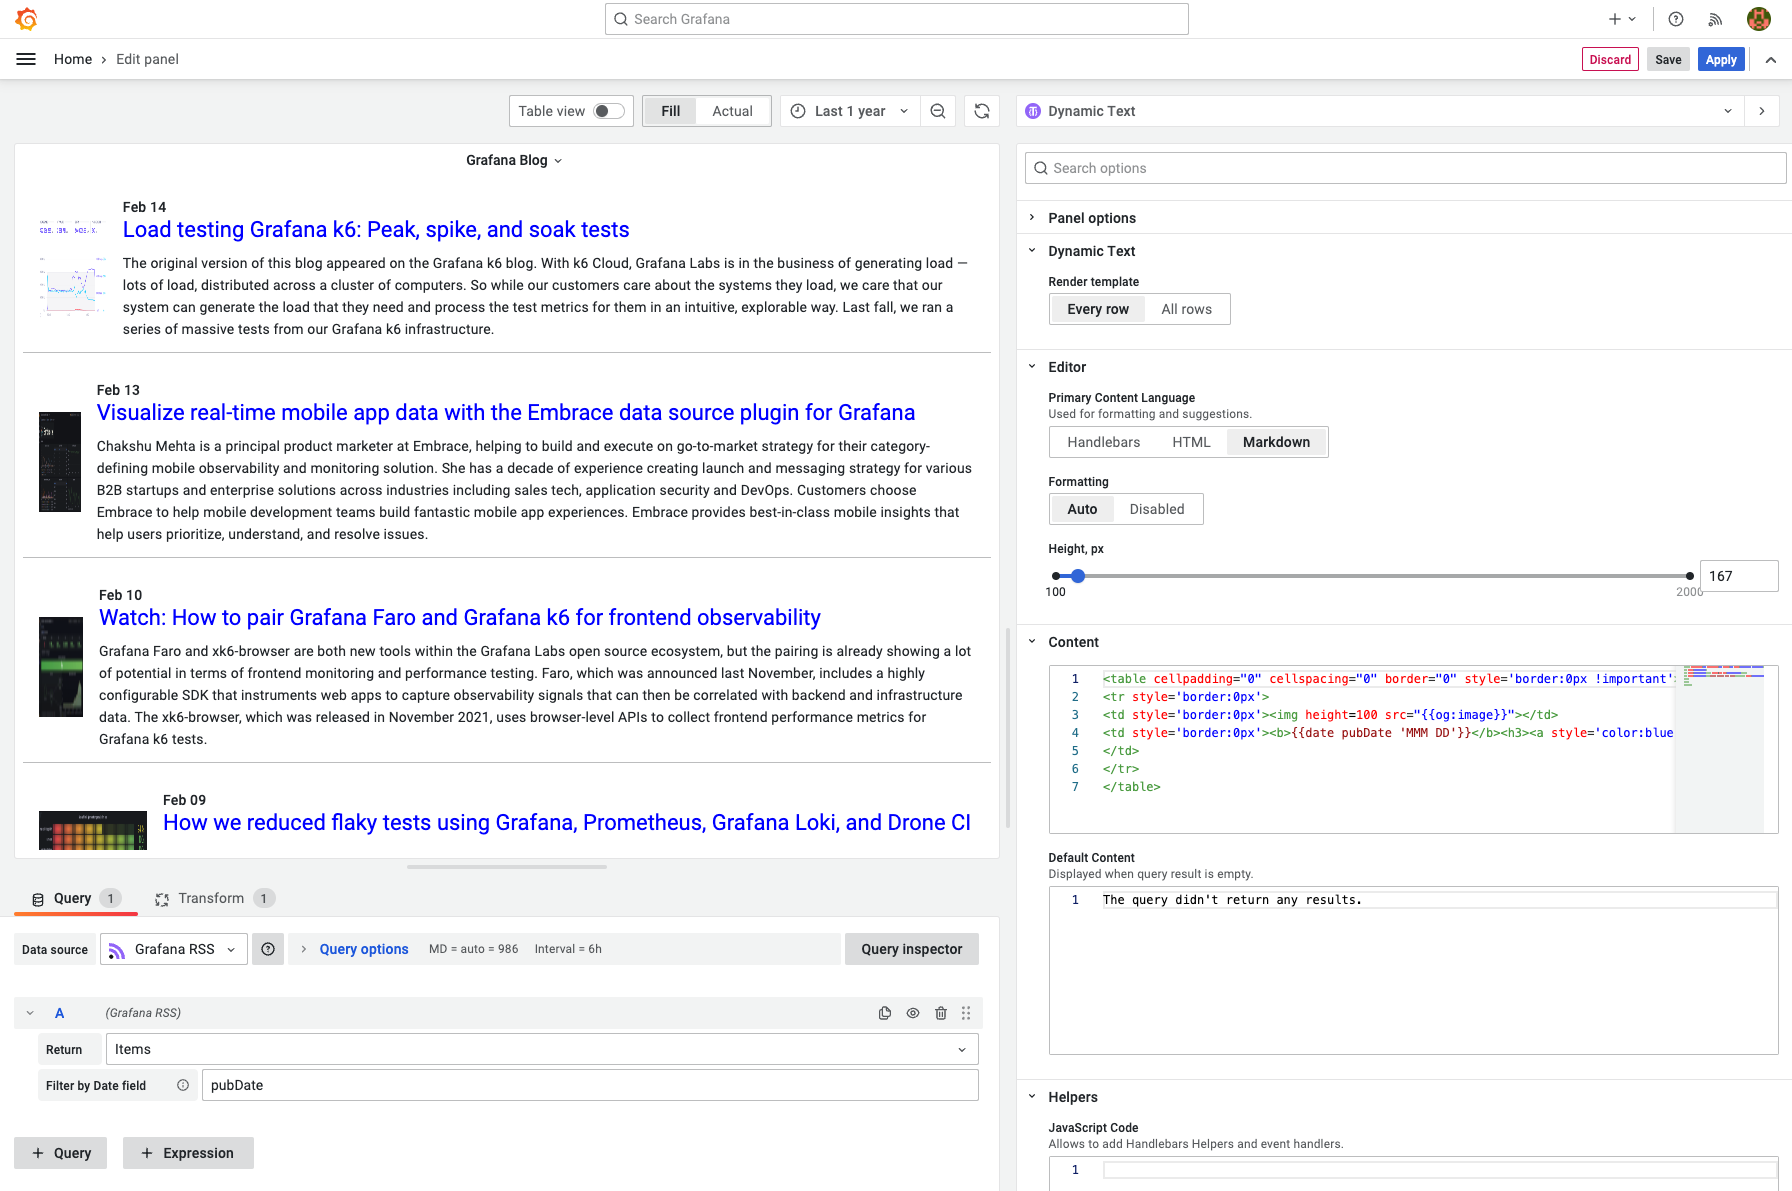Click the data source help icon
Viewport: 1792px width, 1191px height.
[x=268, y=949]
